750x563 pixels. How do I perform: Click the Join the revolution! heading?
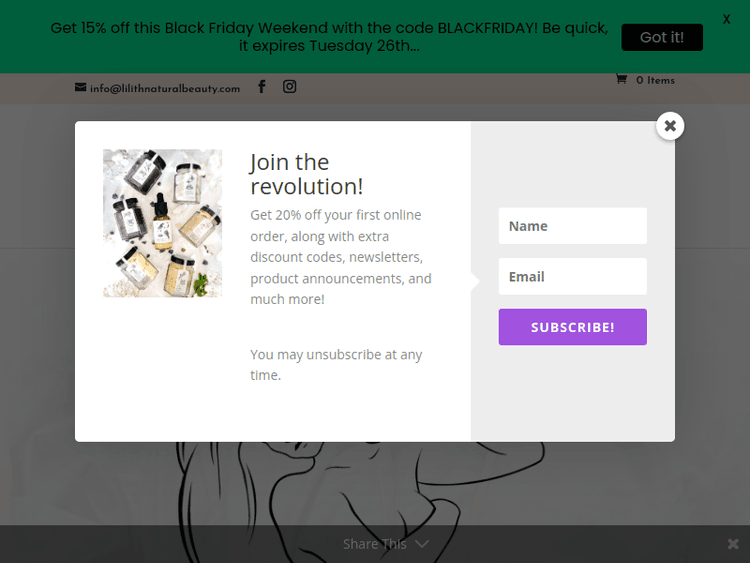[x=306, y=174]
